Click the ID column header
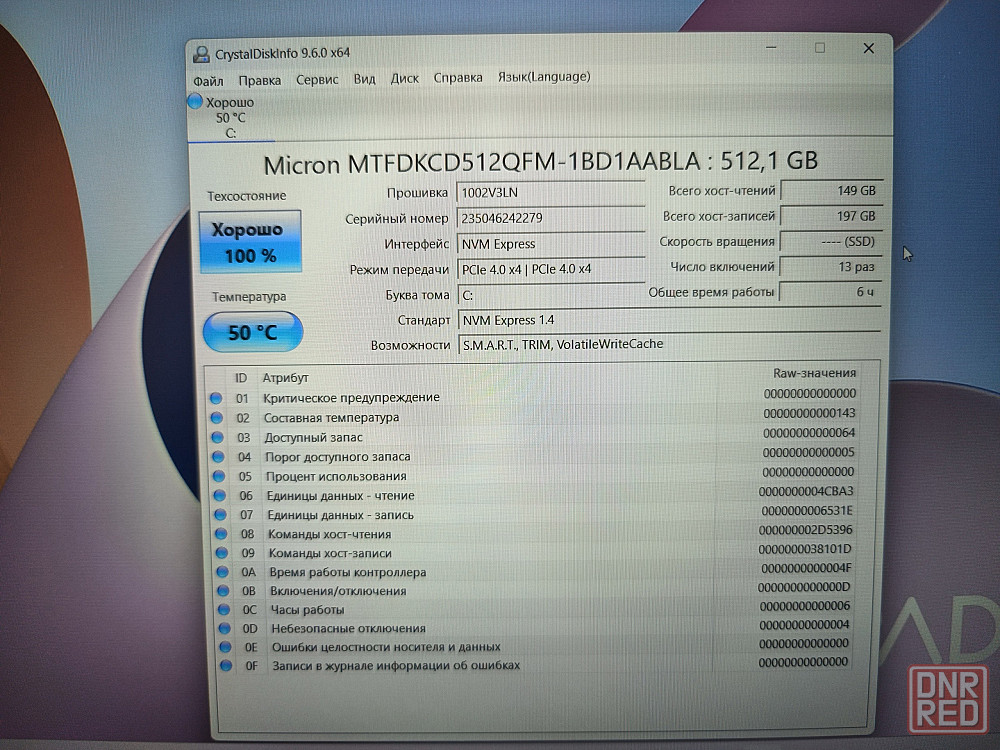The height and width of the screenshot is (750, 1000). 240,378
